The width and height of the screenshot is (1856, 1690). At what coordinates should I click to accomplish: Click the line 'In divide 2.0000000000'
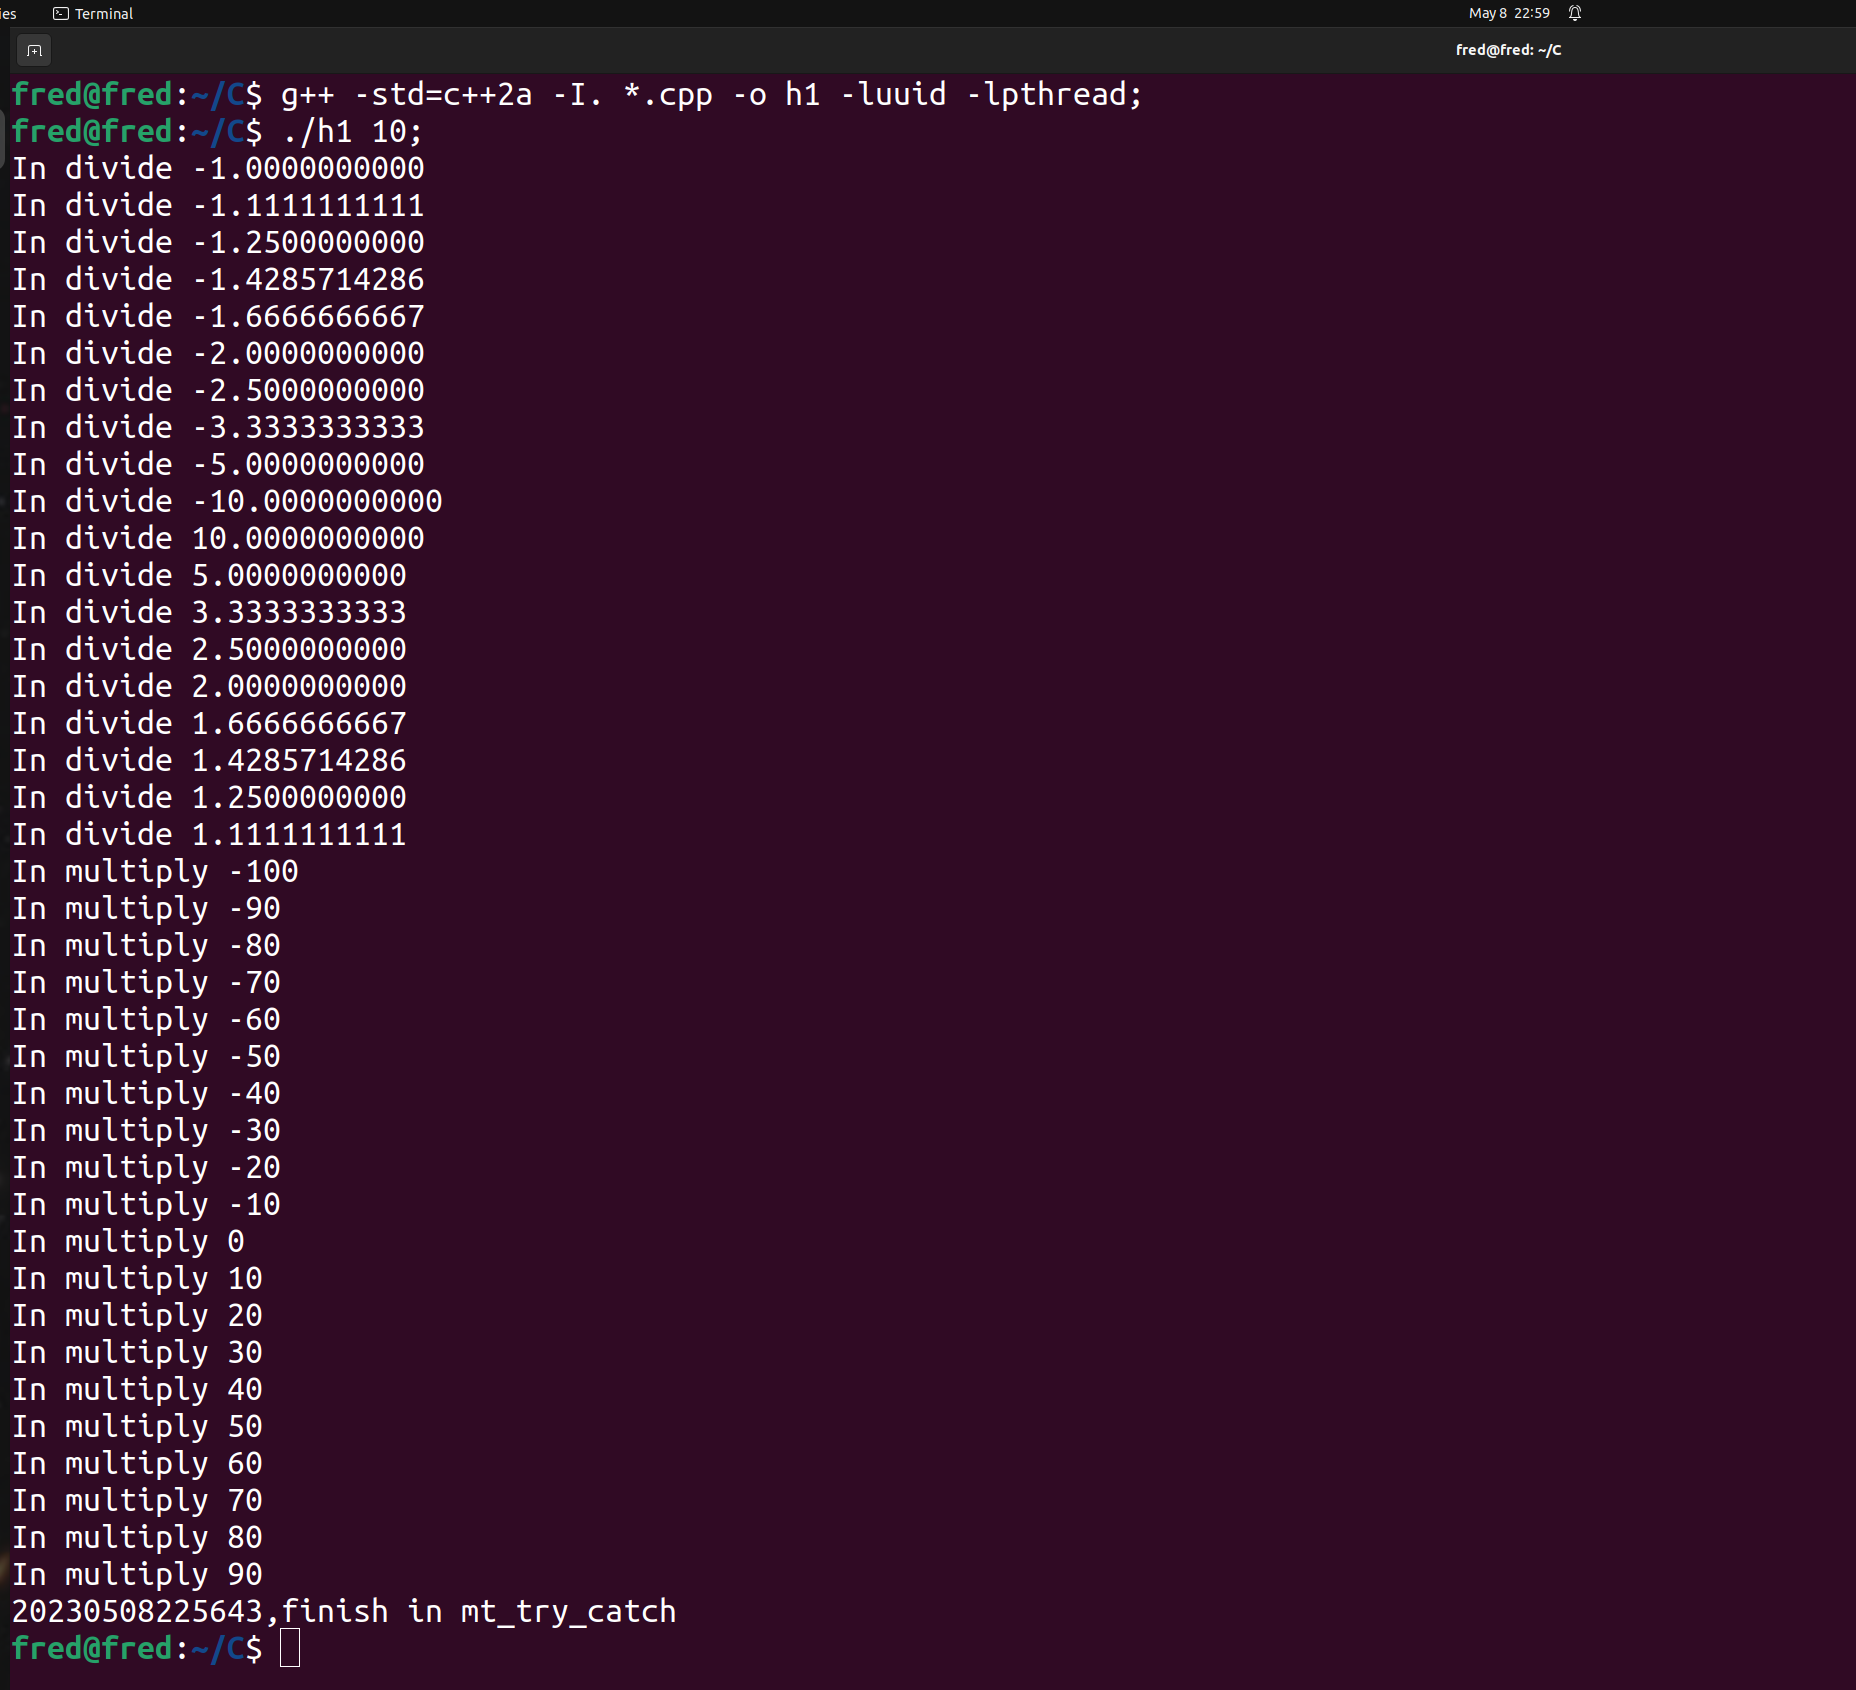point(209,686)
